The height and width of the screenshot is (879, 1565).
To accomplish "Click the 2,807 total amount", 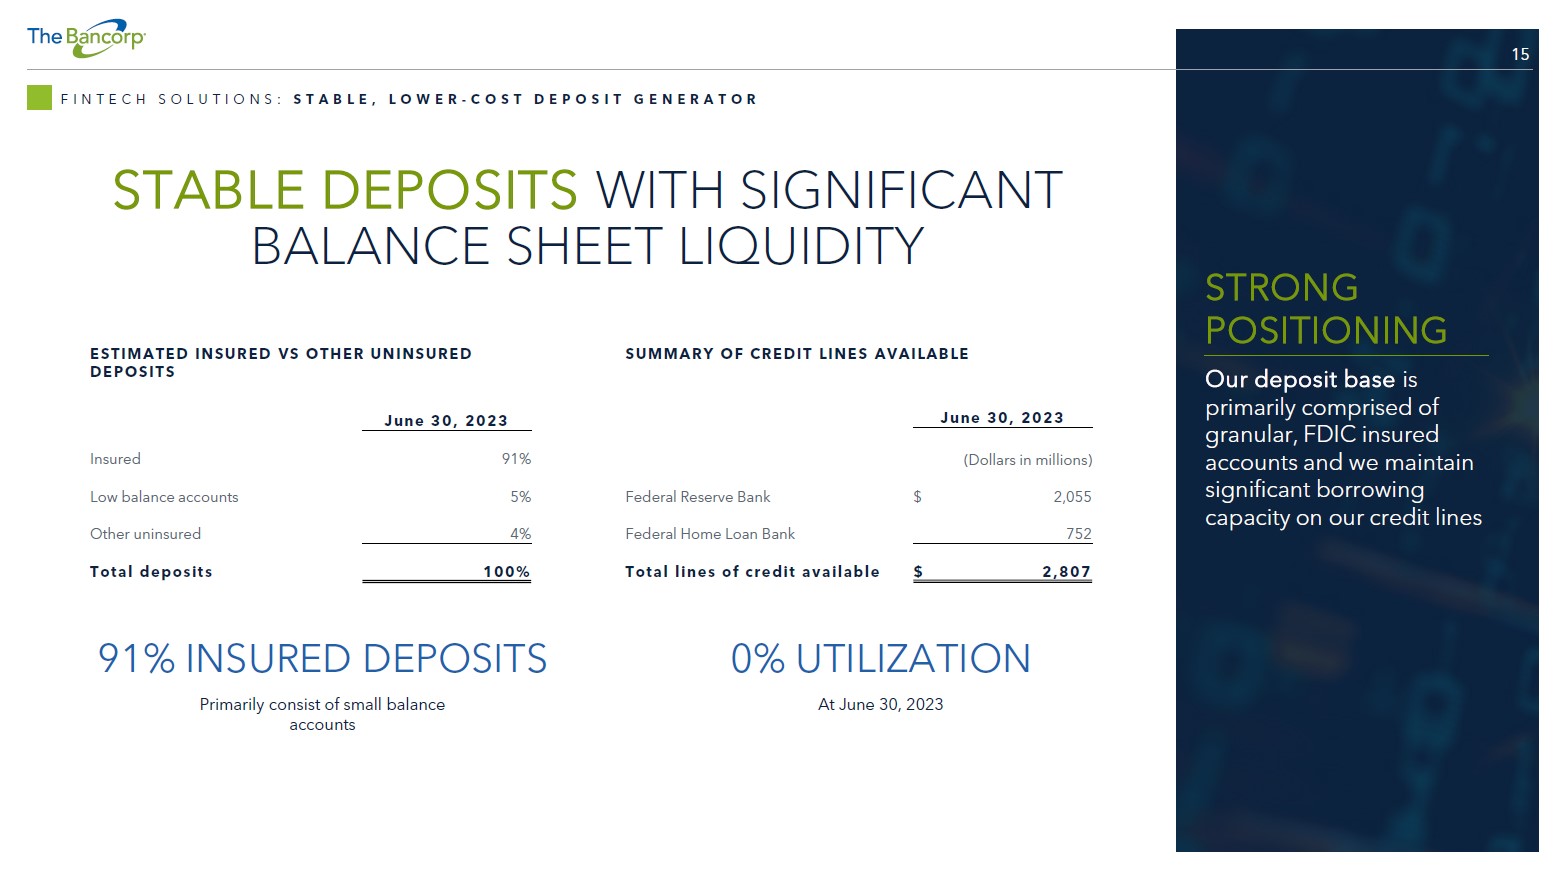I will tap(1066, 572).
